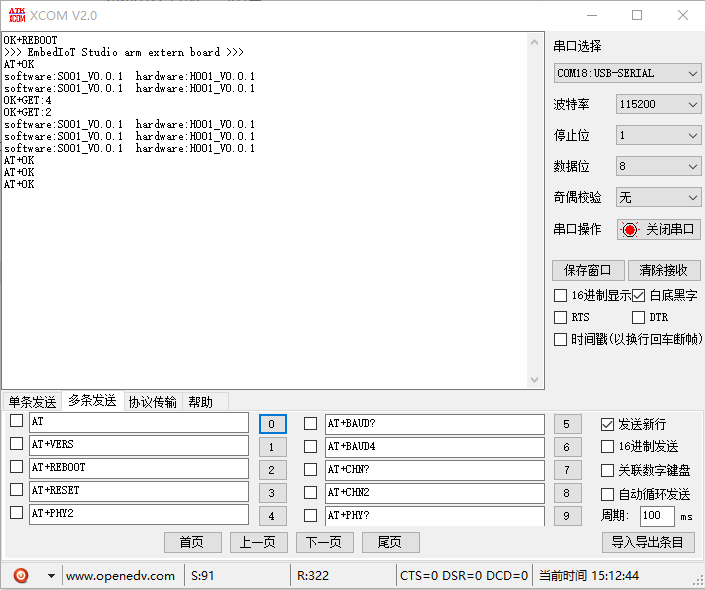Open the COM18:USB-SERIAL port dropdown

pos(628,73)
